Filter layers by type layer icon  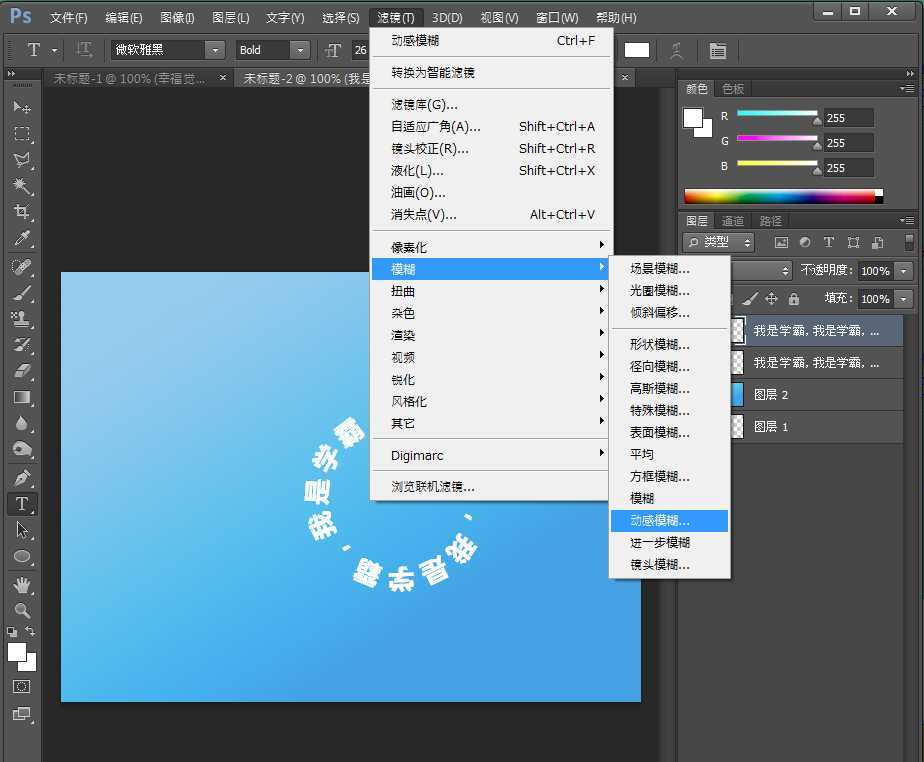[x=829, y=242]
